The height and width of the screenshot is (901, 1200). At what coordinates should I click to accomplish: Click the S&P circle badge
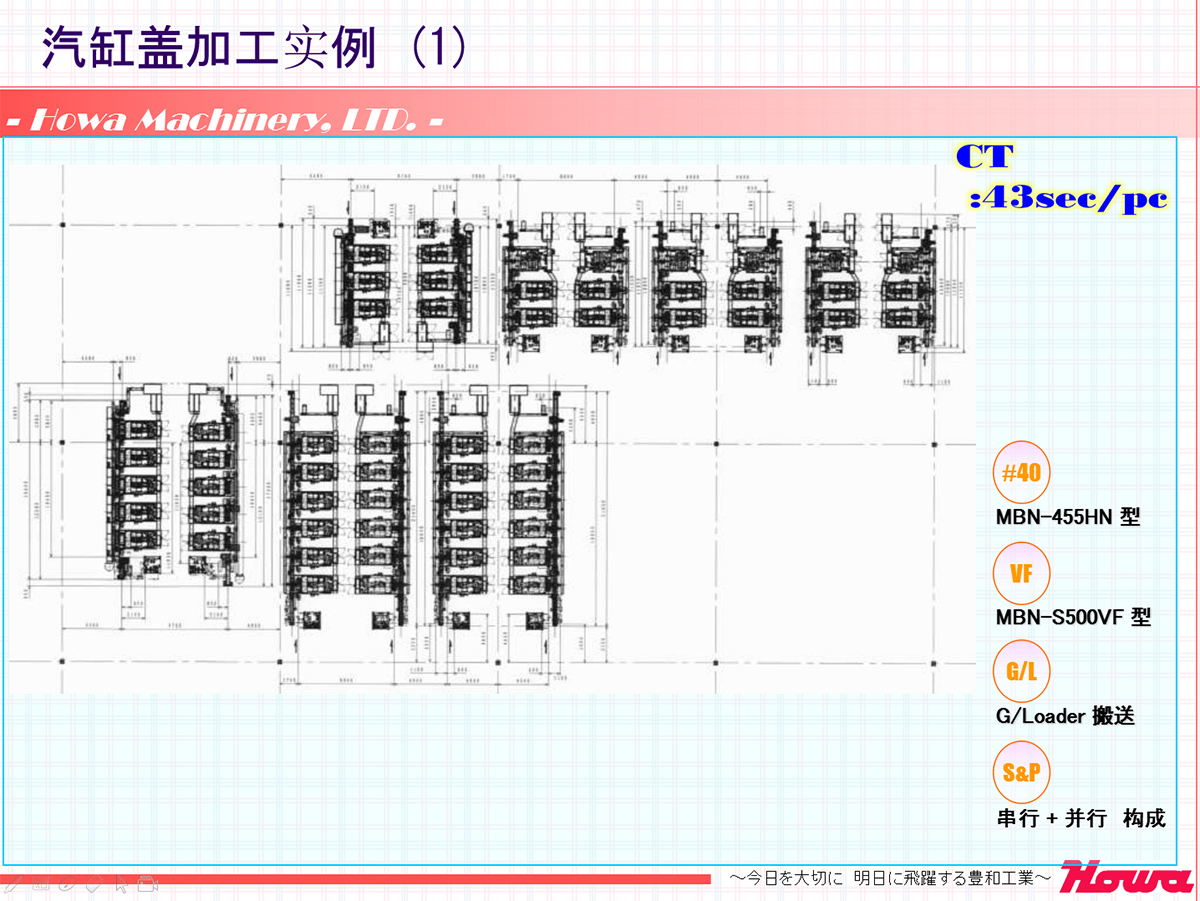(1022, 771)
